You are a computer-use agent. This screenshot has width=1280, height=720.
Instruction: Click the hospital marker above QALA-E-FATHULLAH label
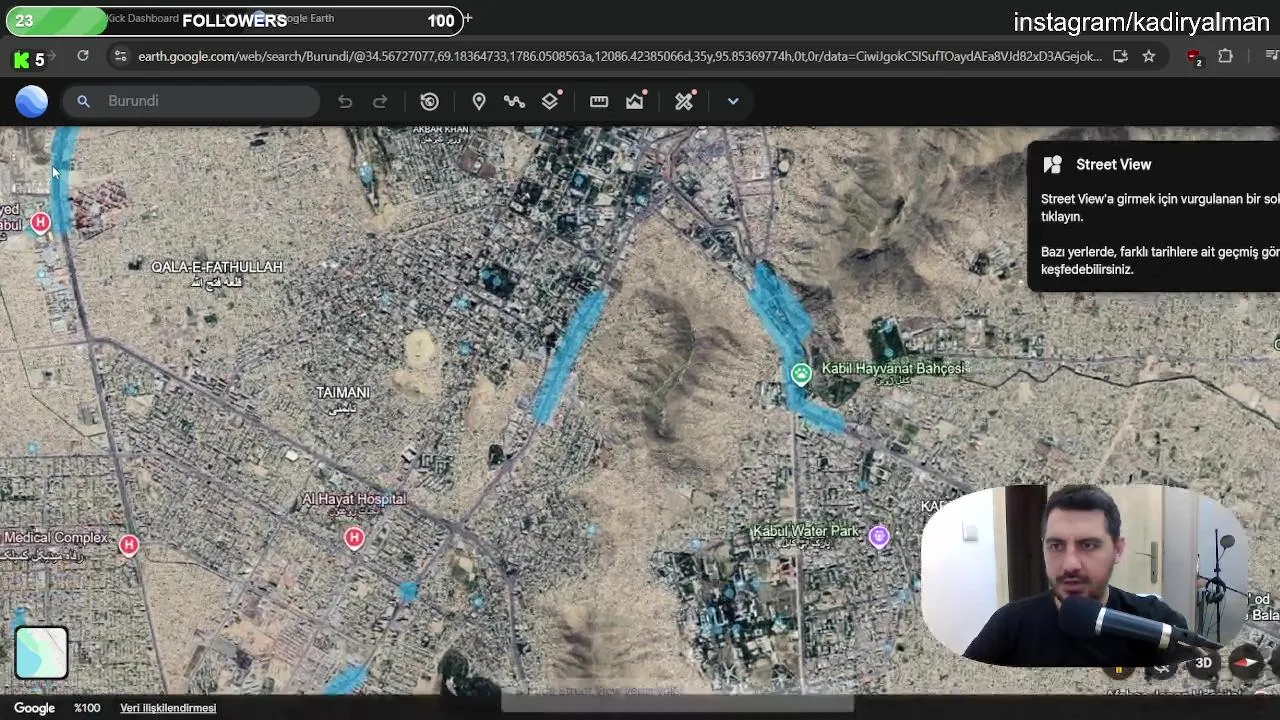click(40, 222)
